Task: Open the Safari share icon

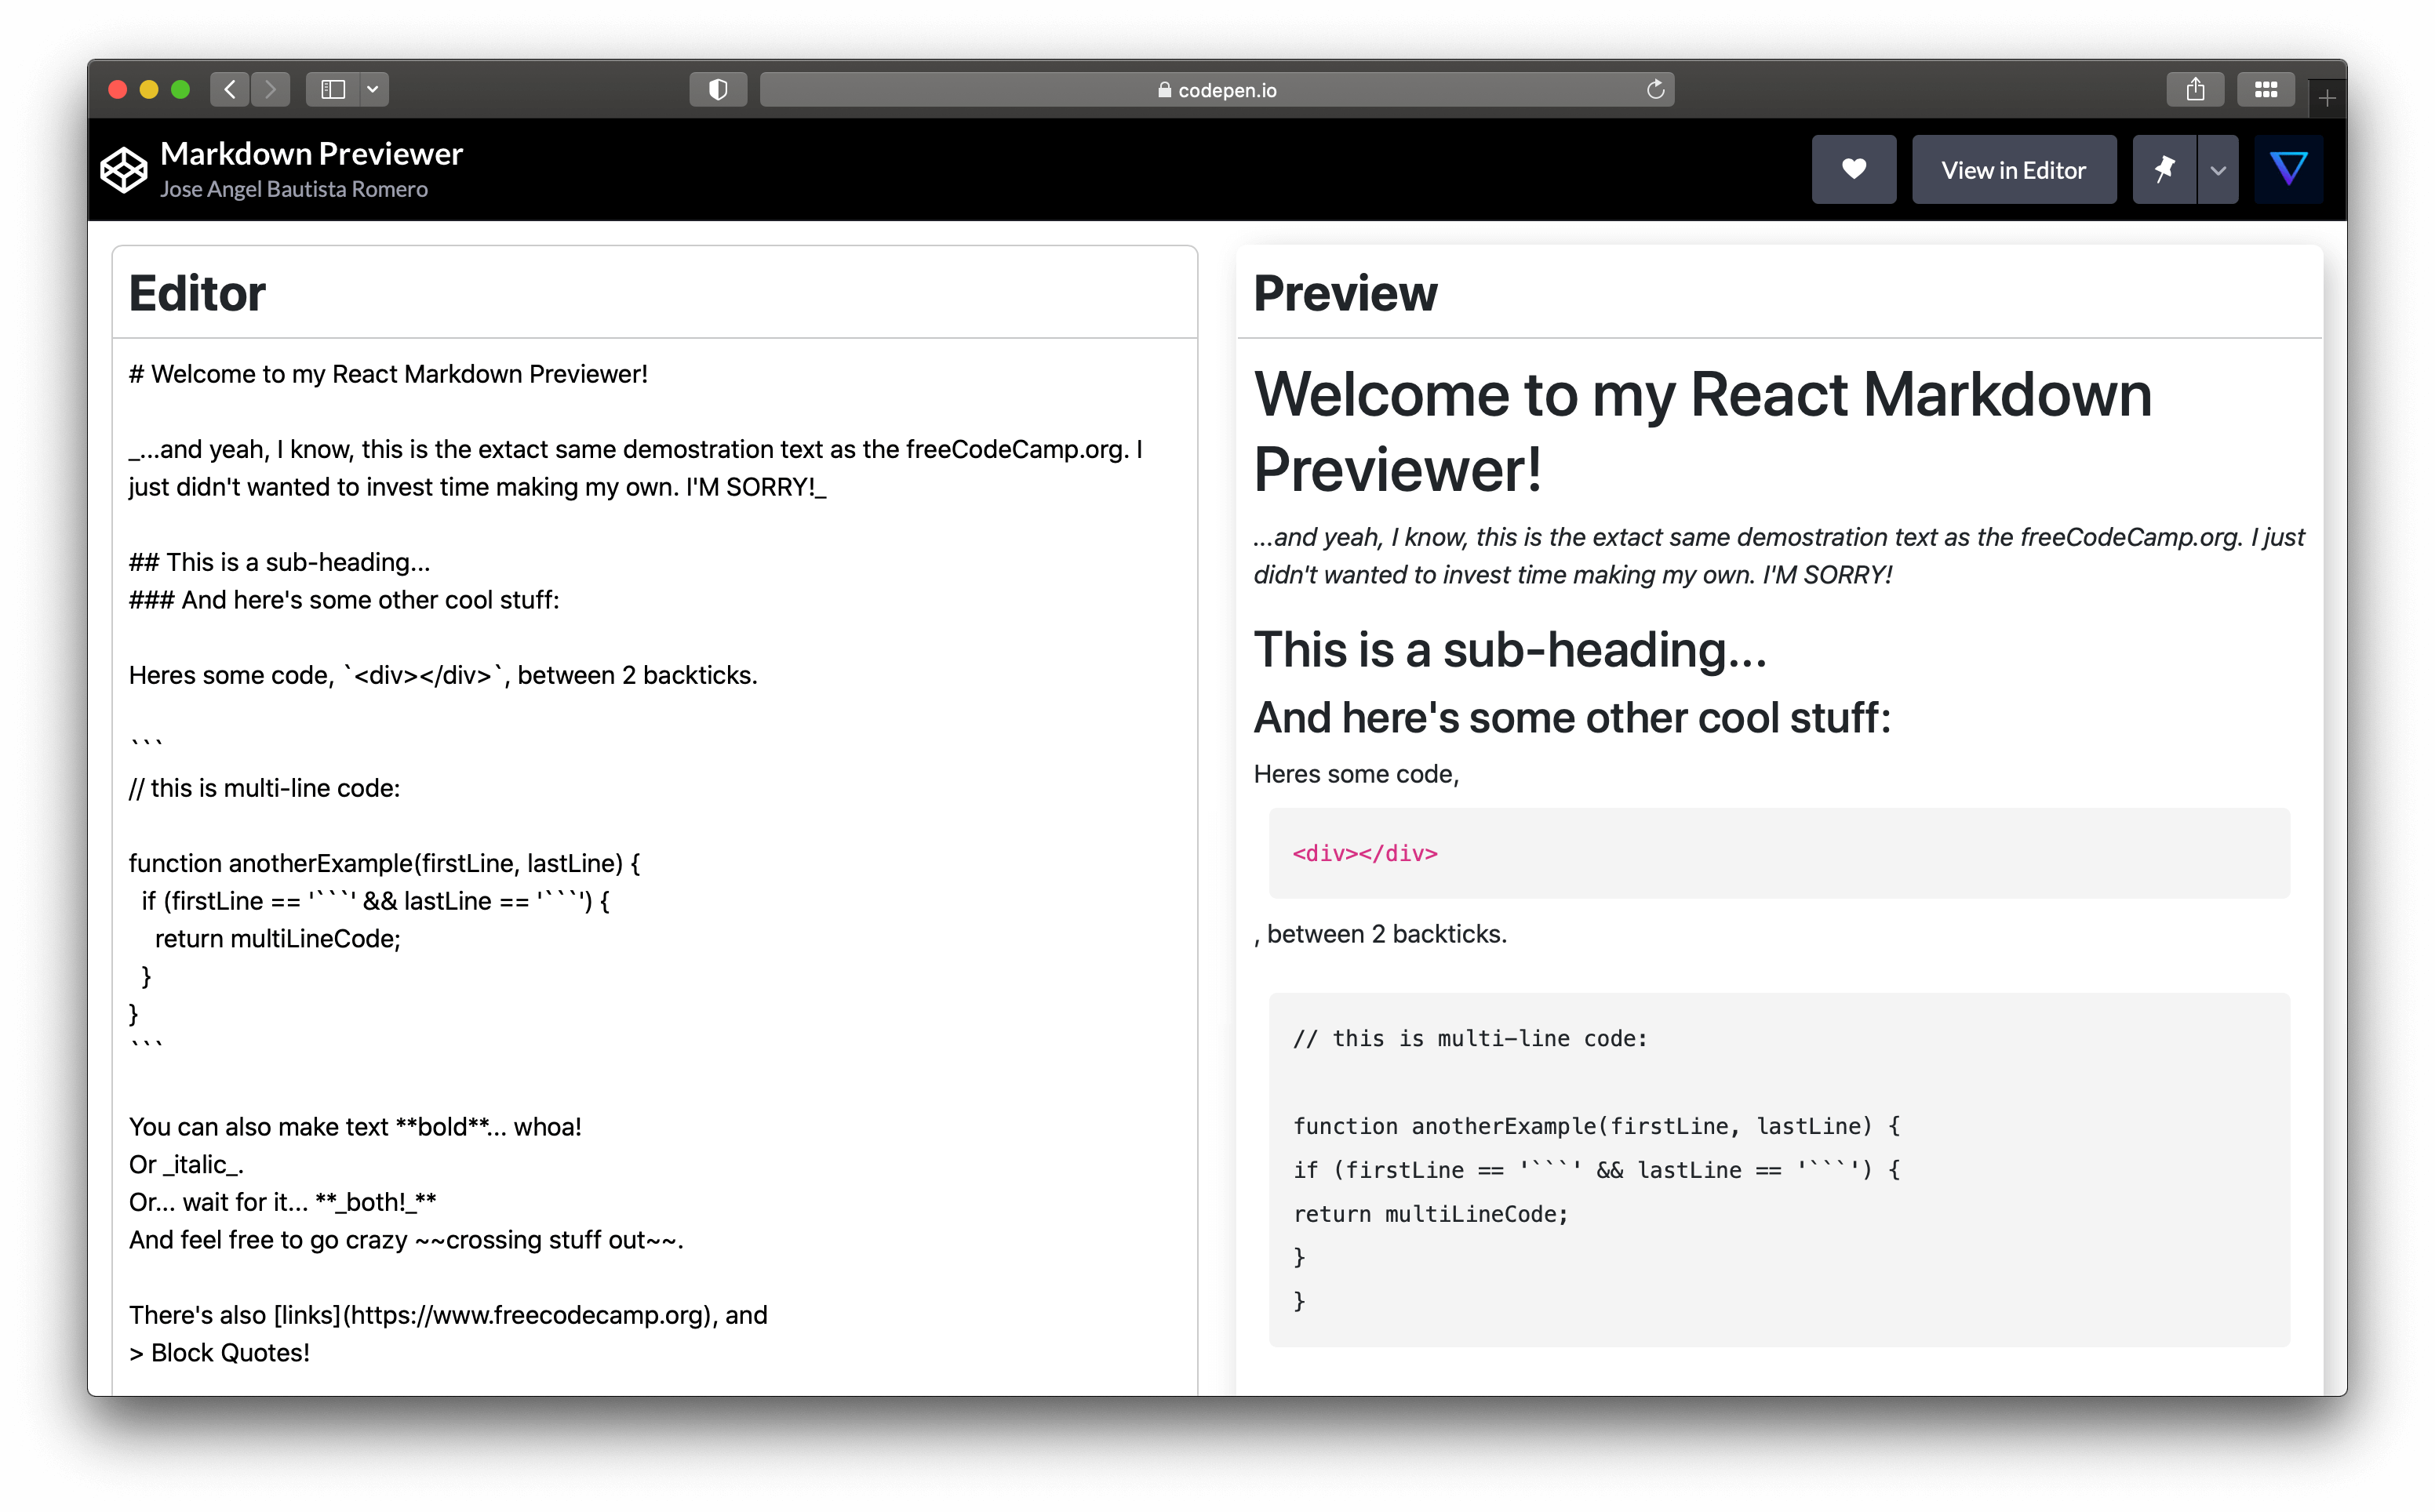Action: pyautogui.click(x=2195, y=89)
